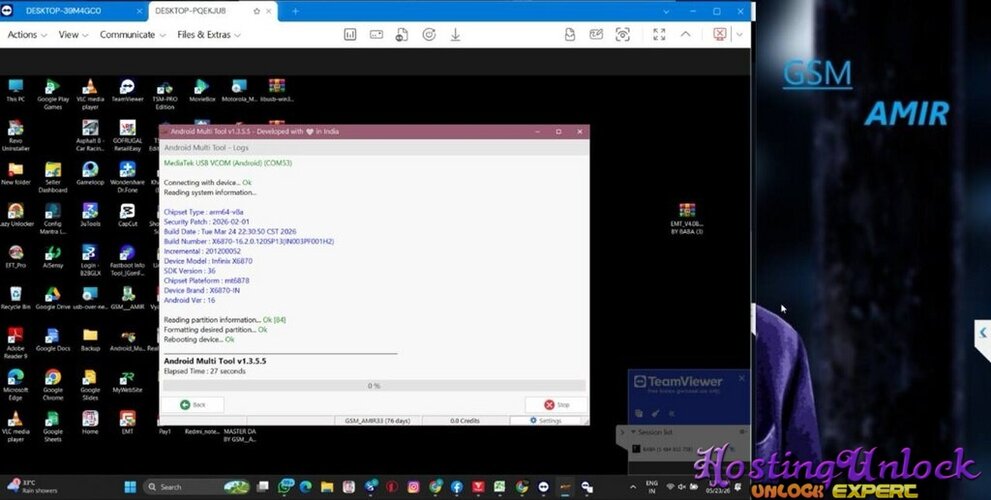Click the screenshot eye-in-frame toolbar icon
The image size is (991, 500).
click(x=623, y=35)
